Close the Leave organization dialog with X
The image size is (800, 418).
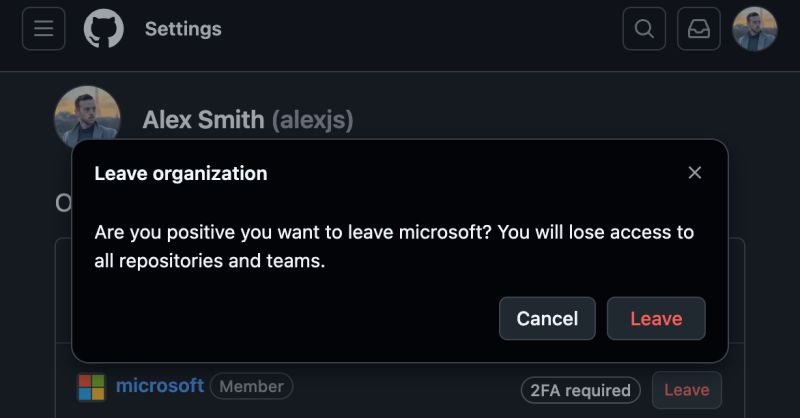point(695,173)
